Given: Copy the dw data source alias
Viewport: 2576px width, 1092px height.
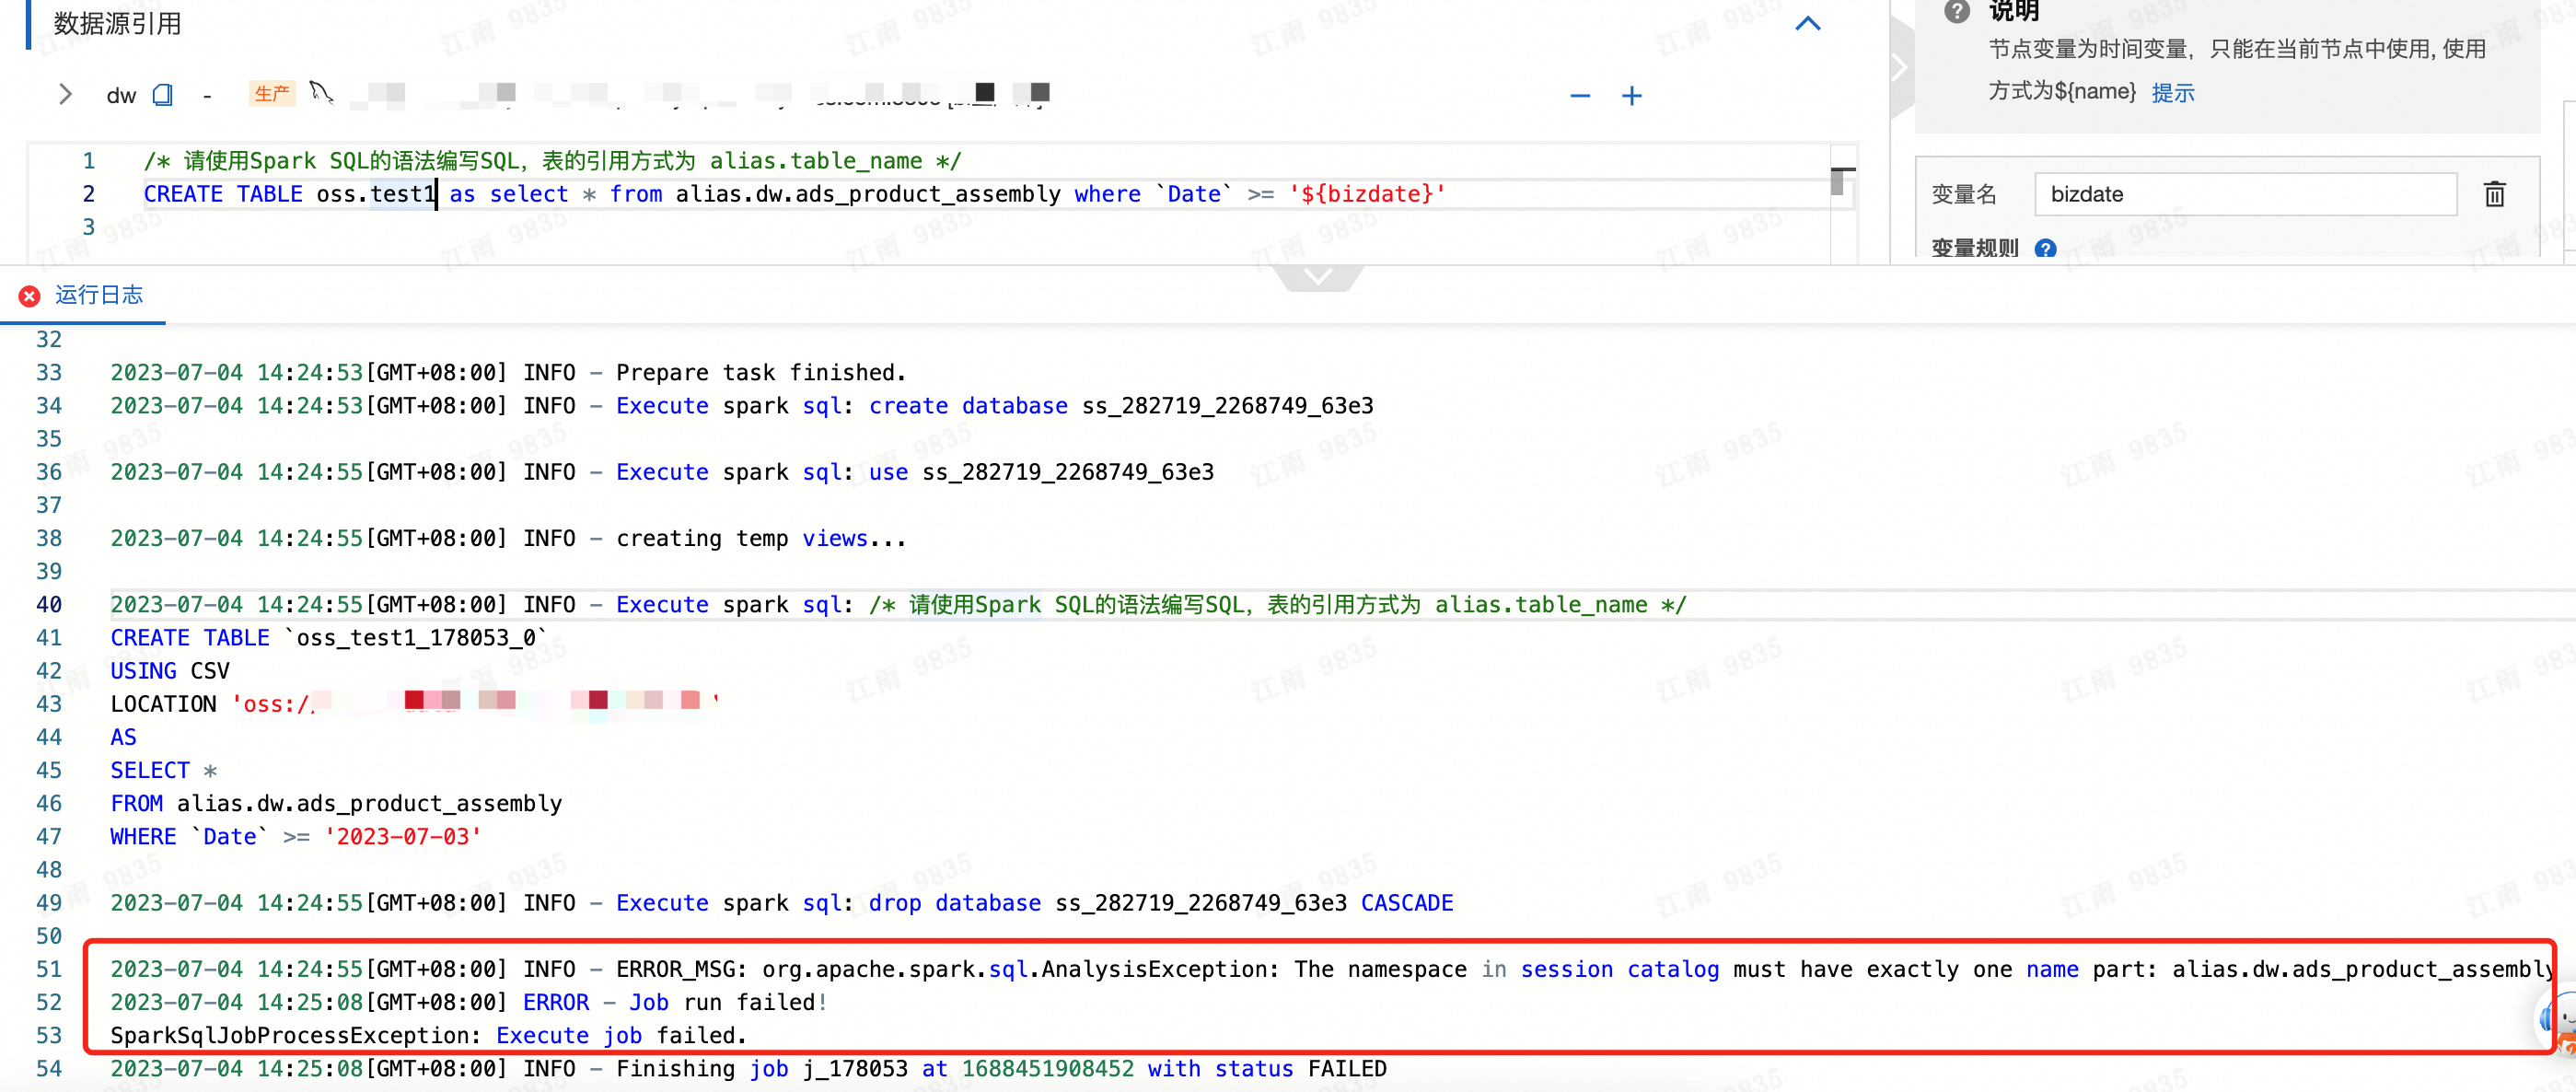Looking at the screenshot, I should [163, 95].
